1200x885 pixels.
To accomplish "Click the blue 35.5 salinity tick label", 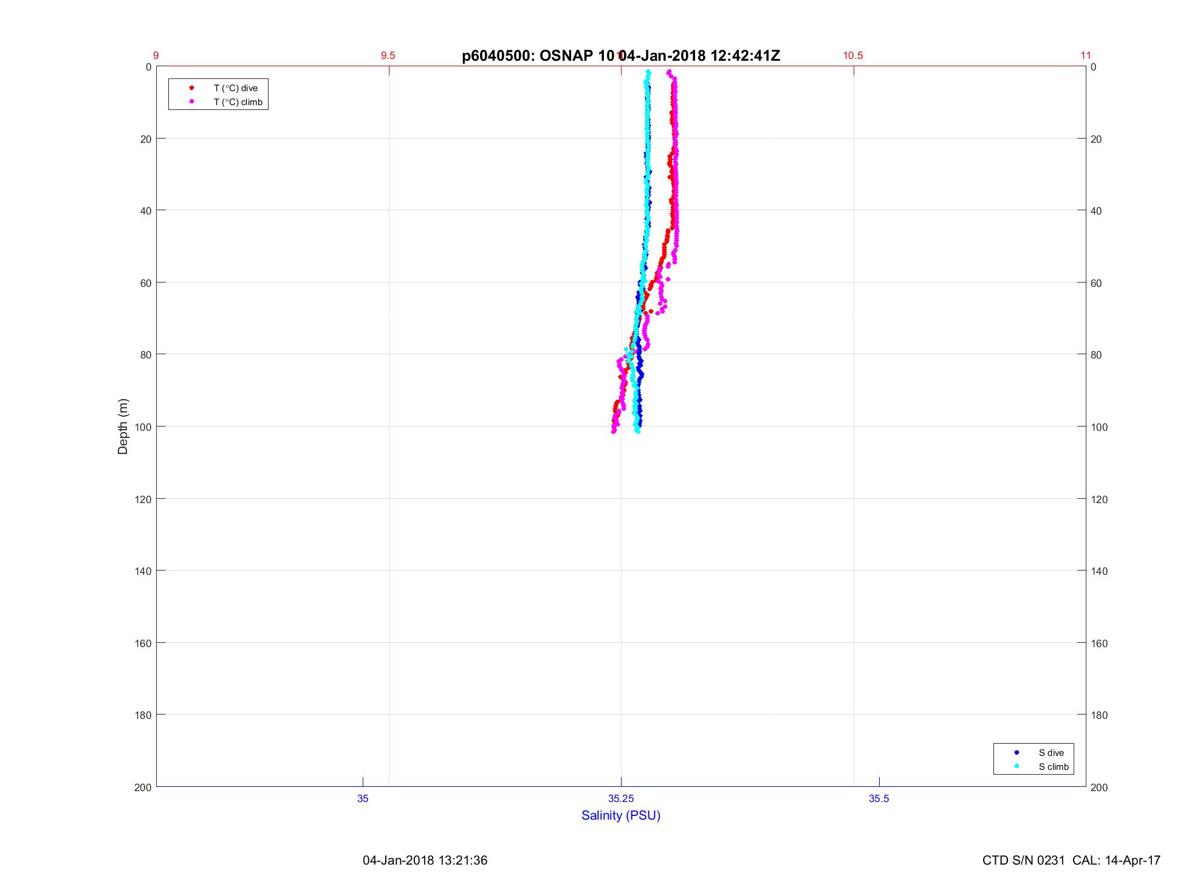I will [x=879, y=798].
